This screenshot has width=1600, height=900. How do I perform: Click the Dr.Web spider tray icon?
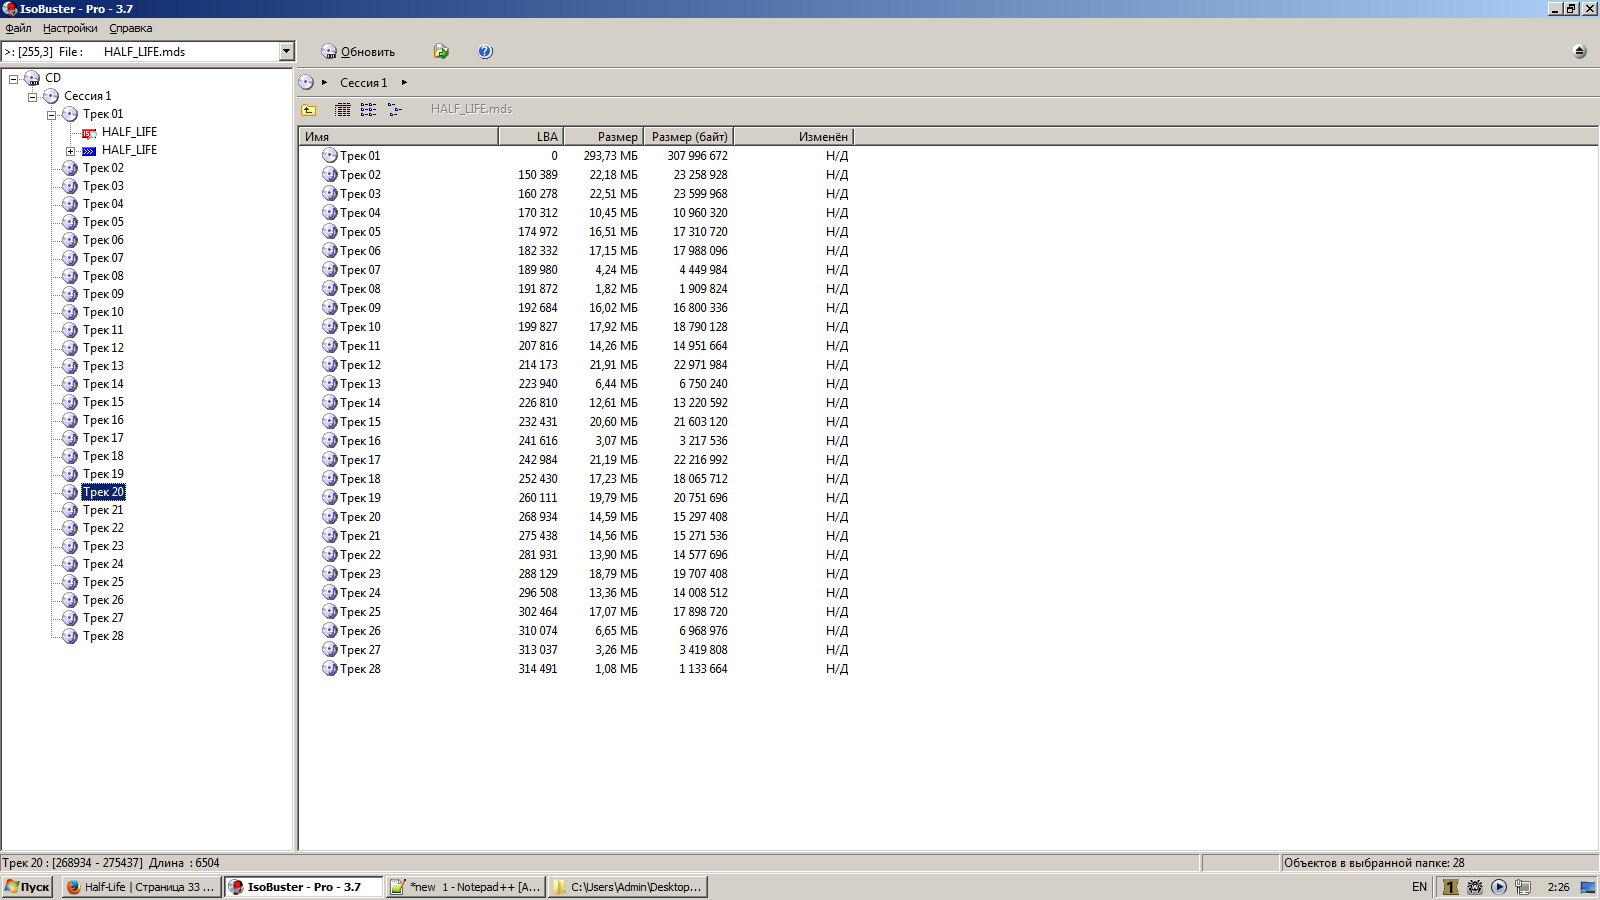(x=1475, y=887)
